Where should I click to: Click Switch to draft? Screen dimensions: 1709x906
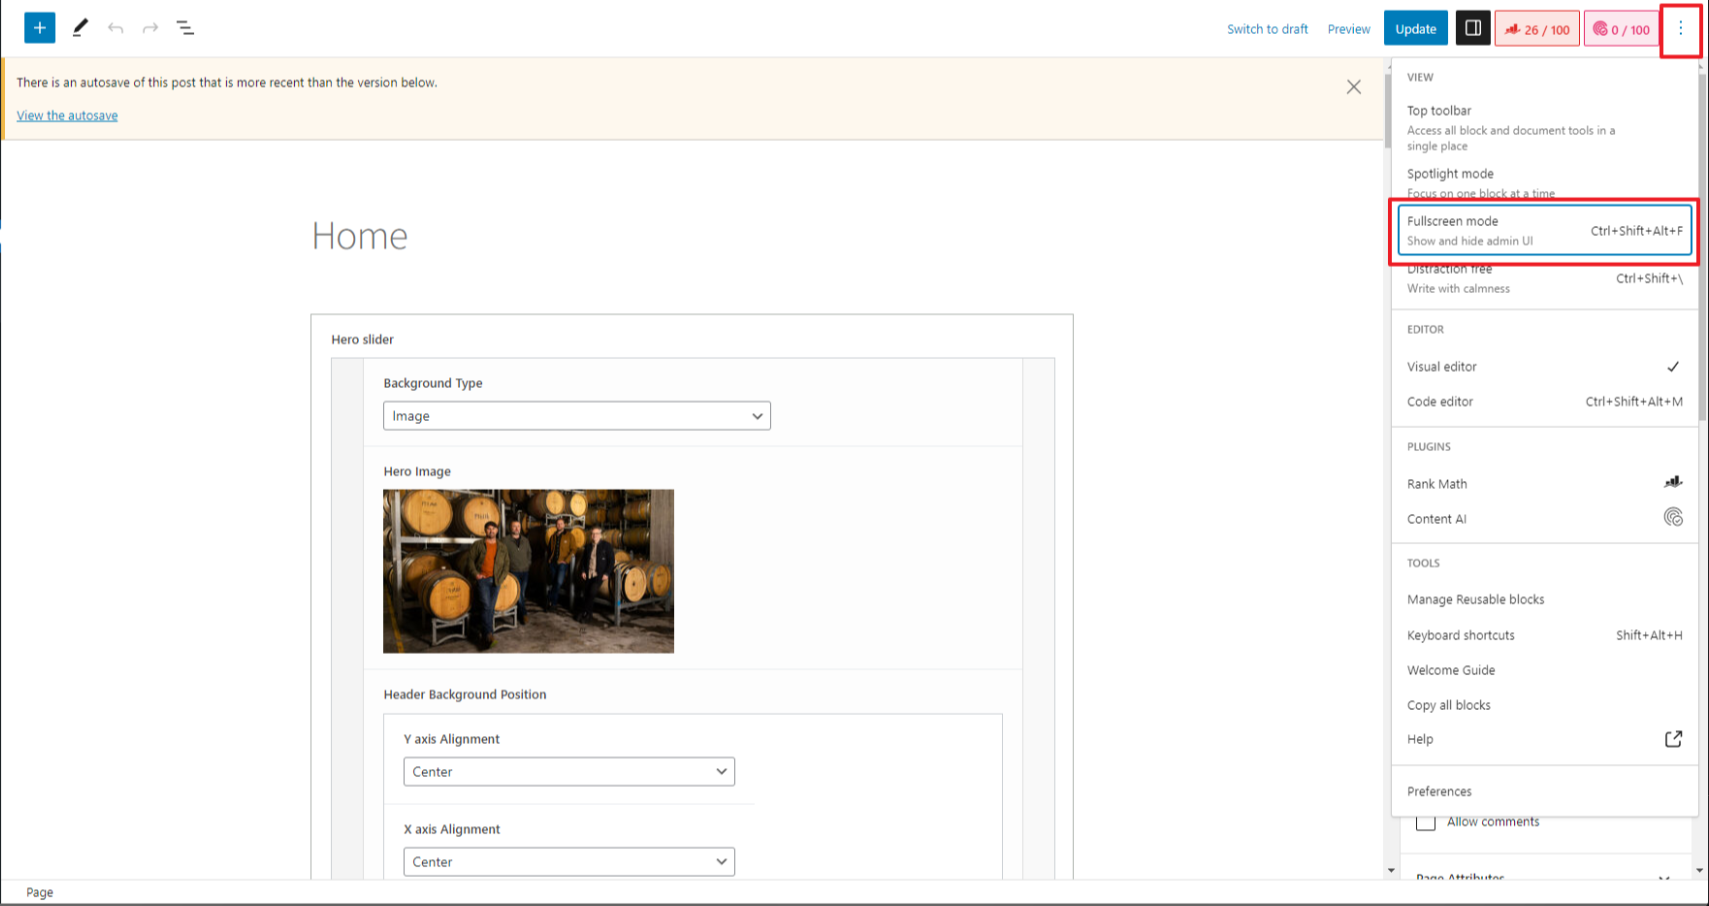coord(1267,29)
